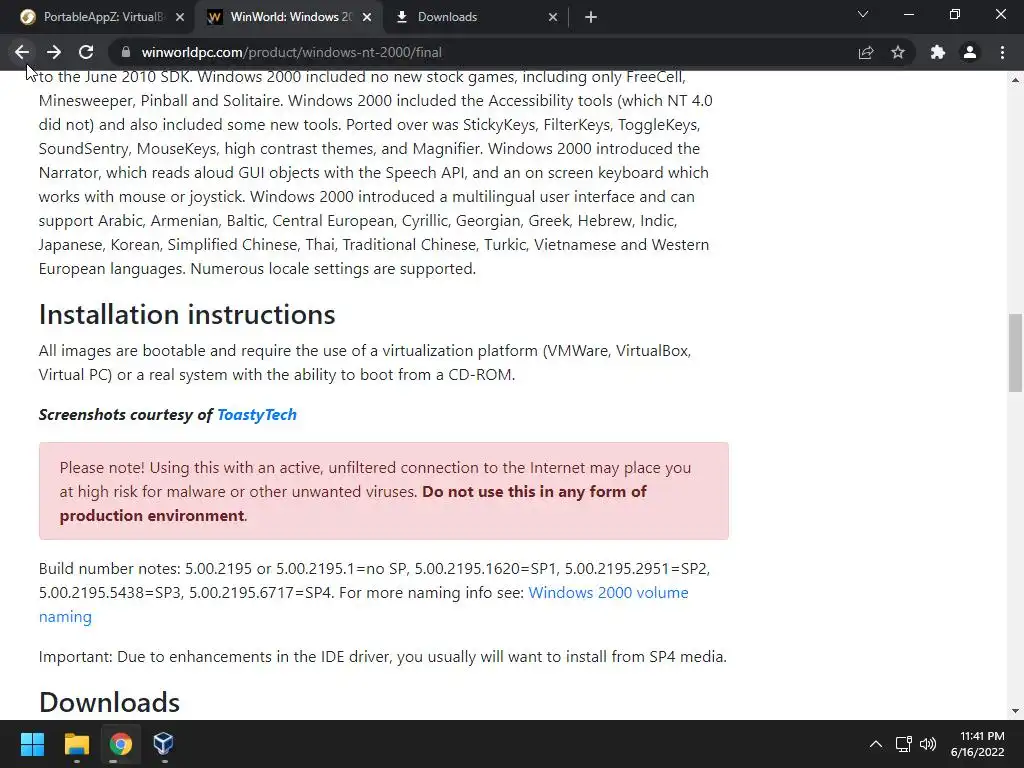1024x768 pixels.
Task: Open Windows Start menu
Action: [33, 744]
